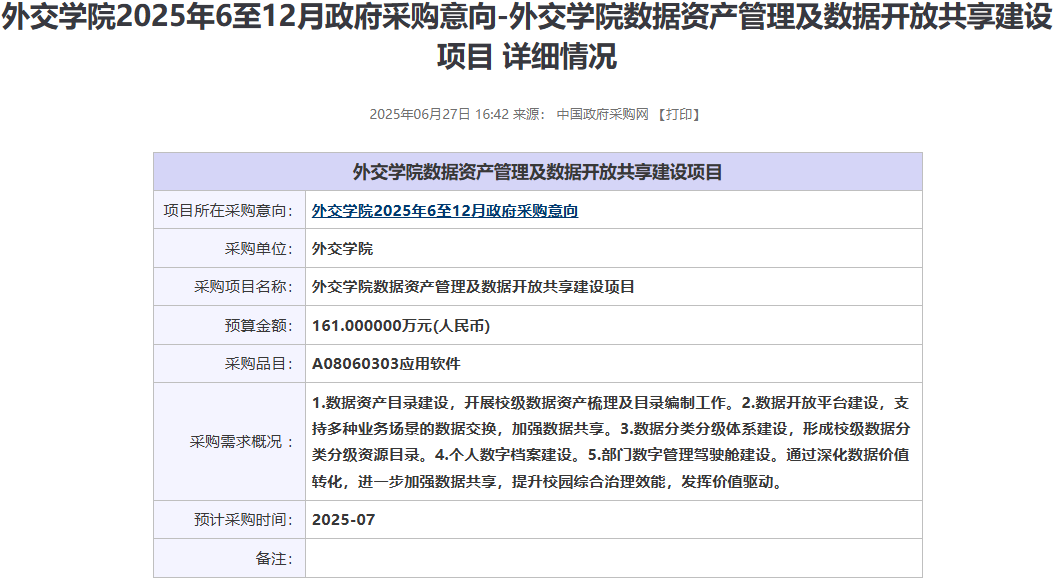
Task: Click the lavender table header with the project title
Action: click(537, 172)
